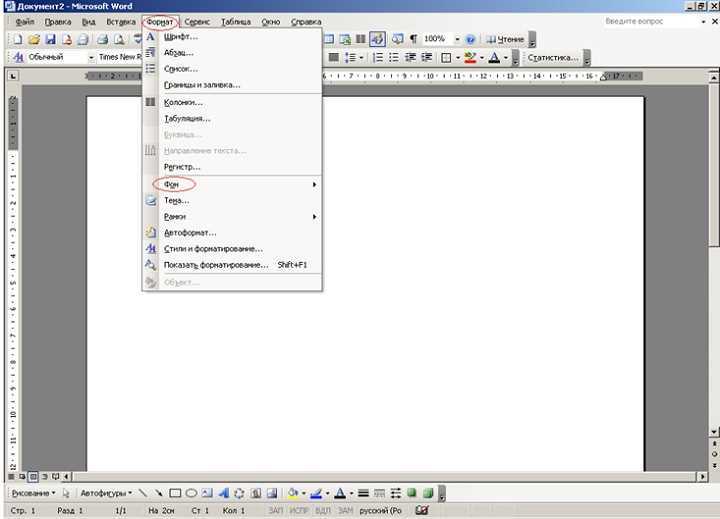Expand the Фон submenu arrow
Screen dimensions: 720x519
point(315,184)
